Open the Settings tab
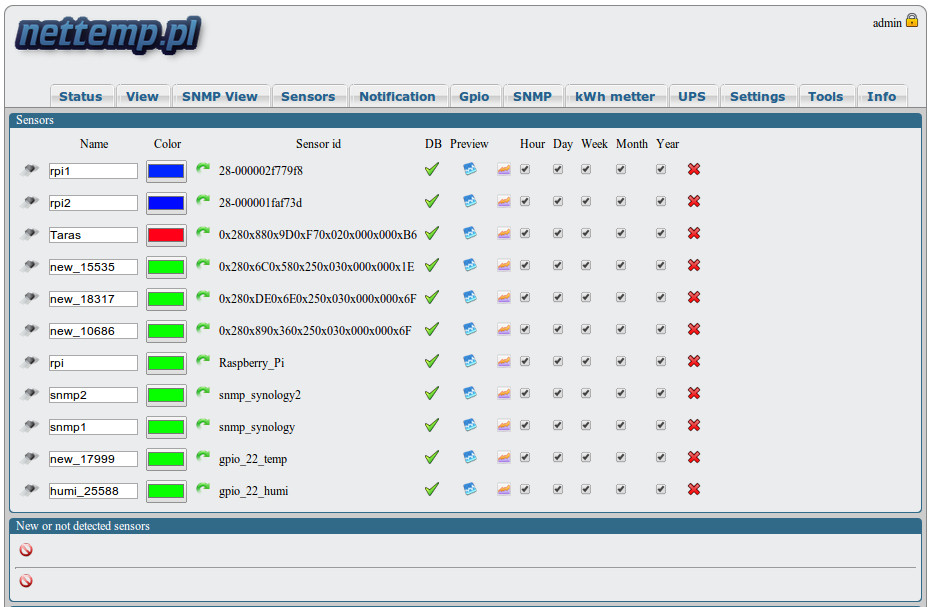 [x=757, y=96]
